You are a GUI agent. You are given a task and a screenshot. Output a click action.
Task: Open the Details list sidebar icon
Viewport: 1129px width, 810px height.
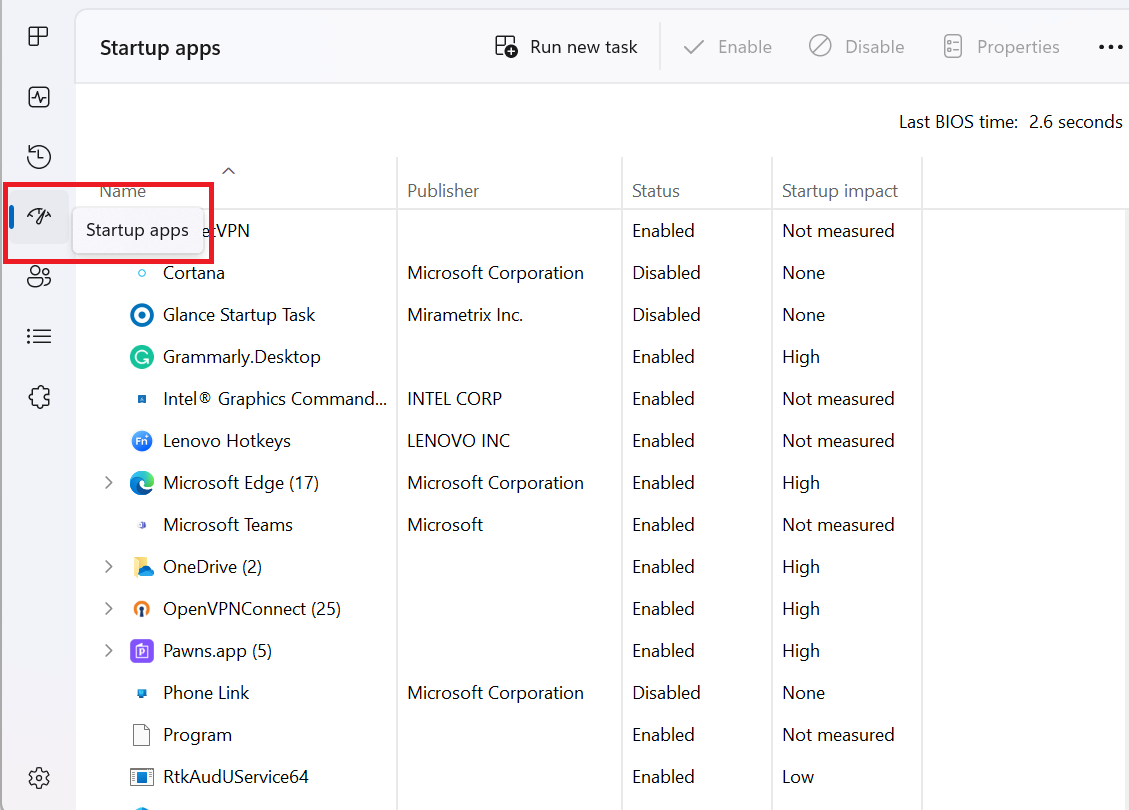(39, 336)
